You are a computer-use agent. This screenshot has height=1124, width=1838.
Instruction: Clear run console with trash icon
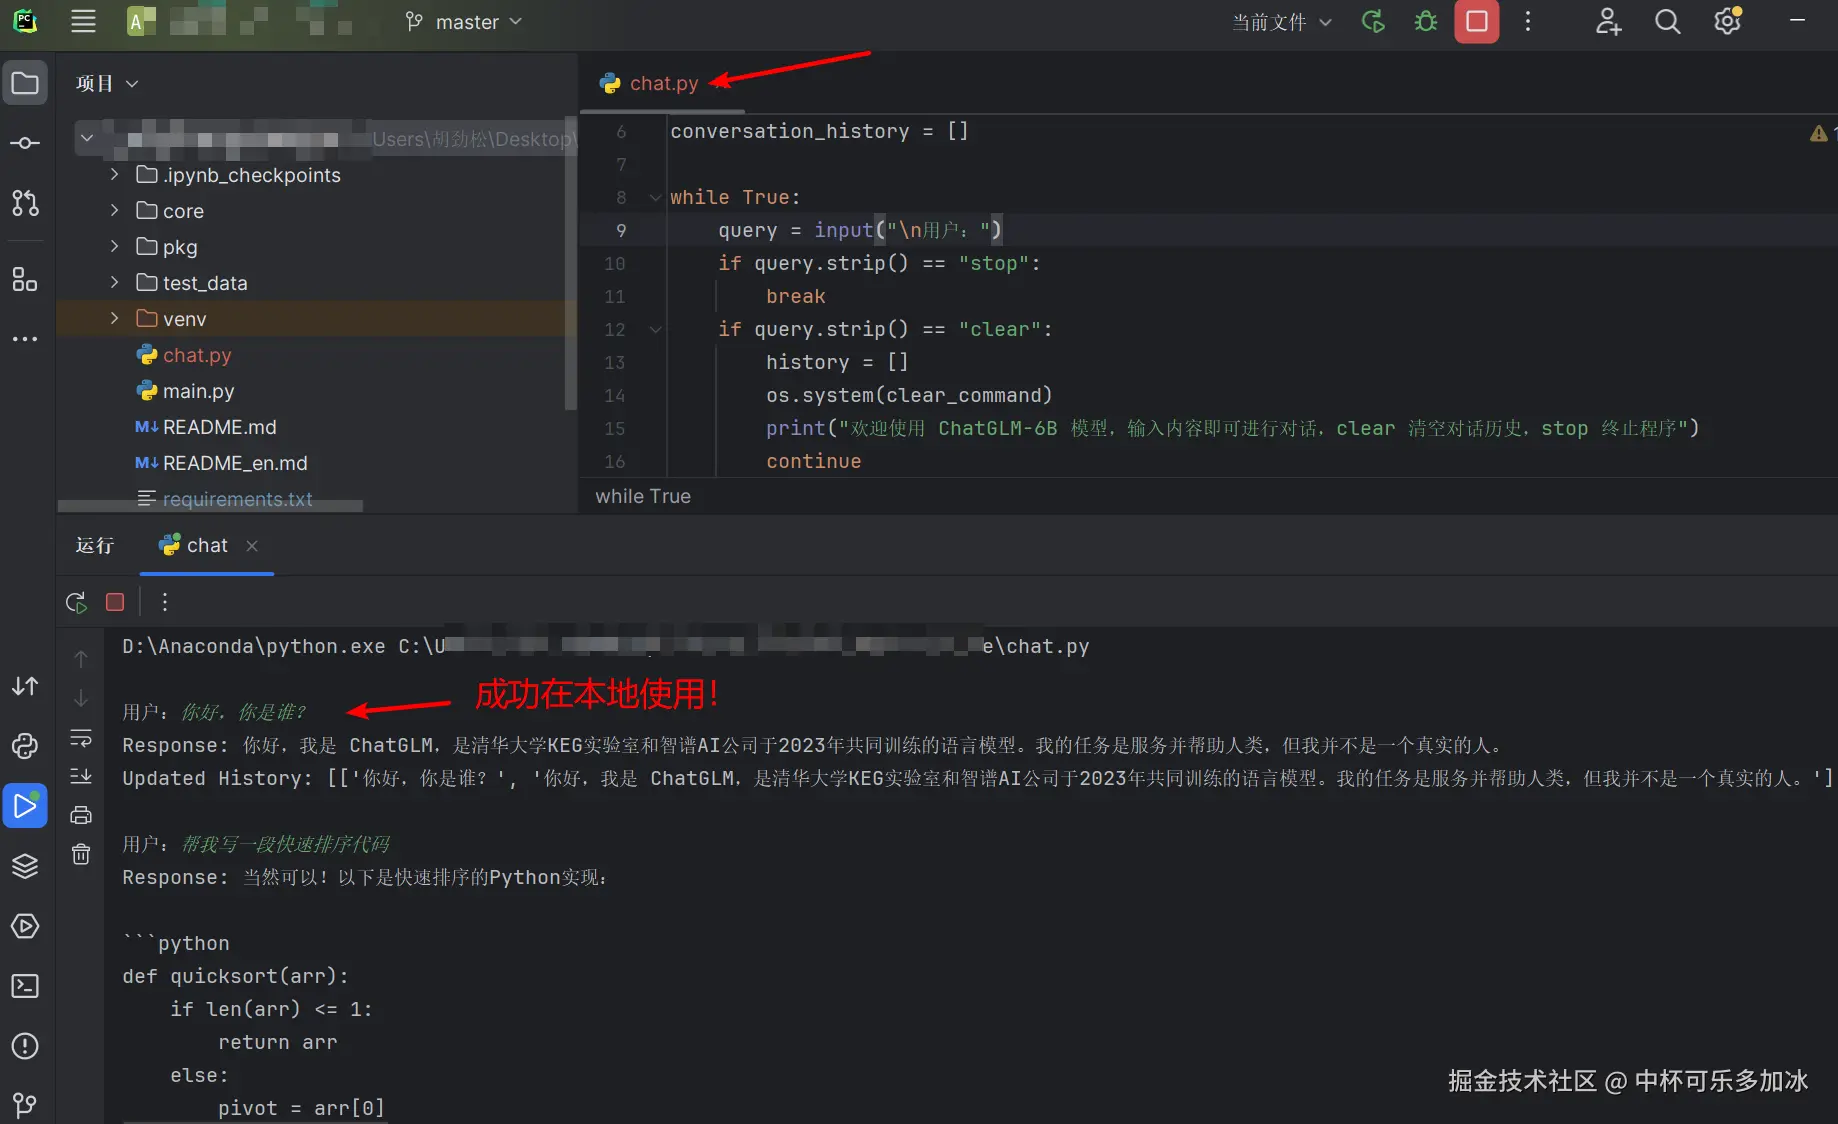click(81, 854)
